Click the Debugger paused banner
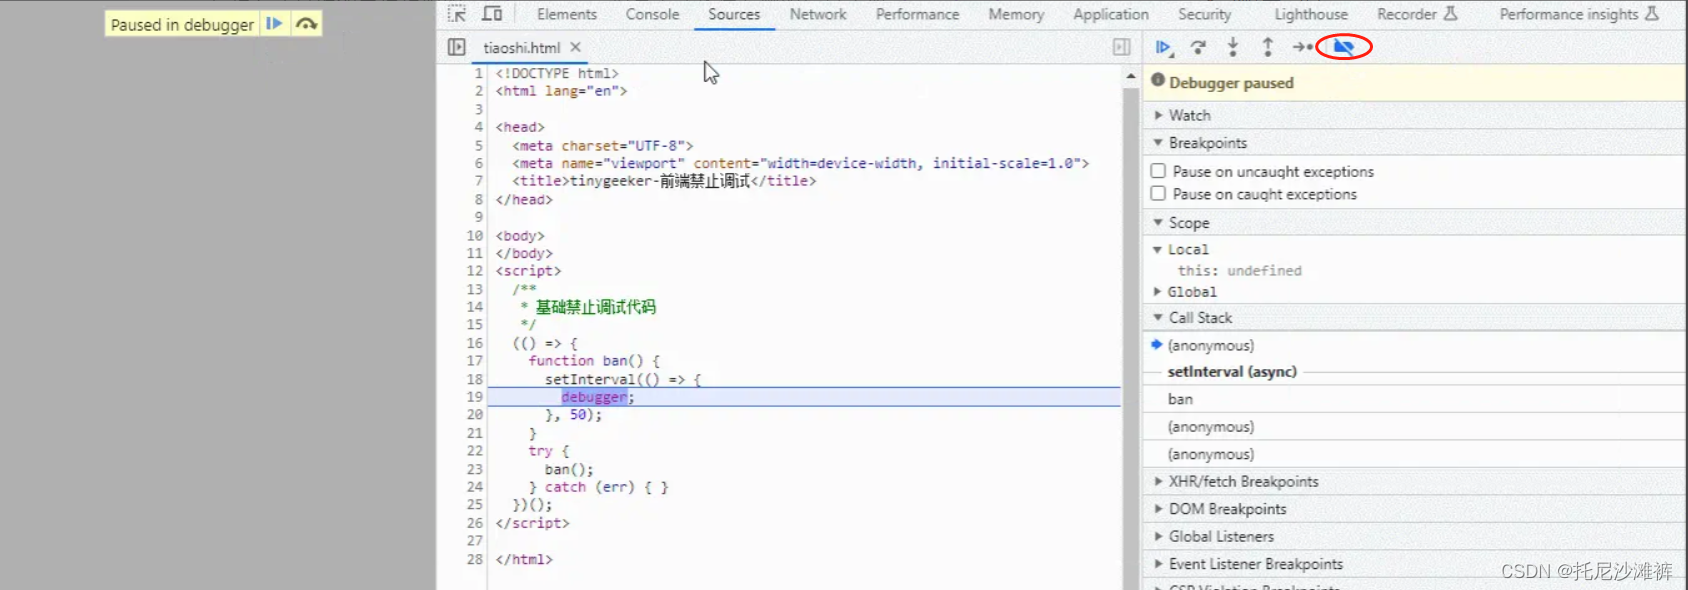The width and height of the screenshot is (1688, 590). tap(1414, 82)
